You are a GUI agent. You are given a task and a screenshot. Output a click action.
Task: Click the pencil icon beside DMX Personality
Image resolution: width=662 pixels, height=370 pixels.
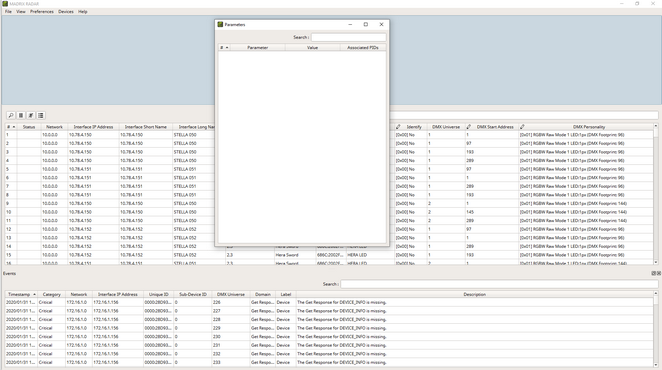click(x=522, y=127)
